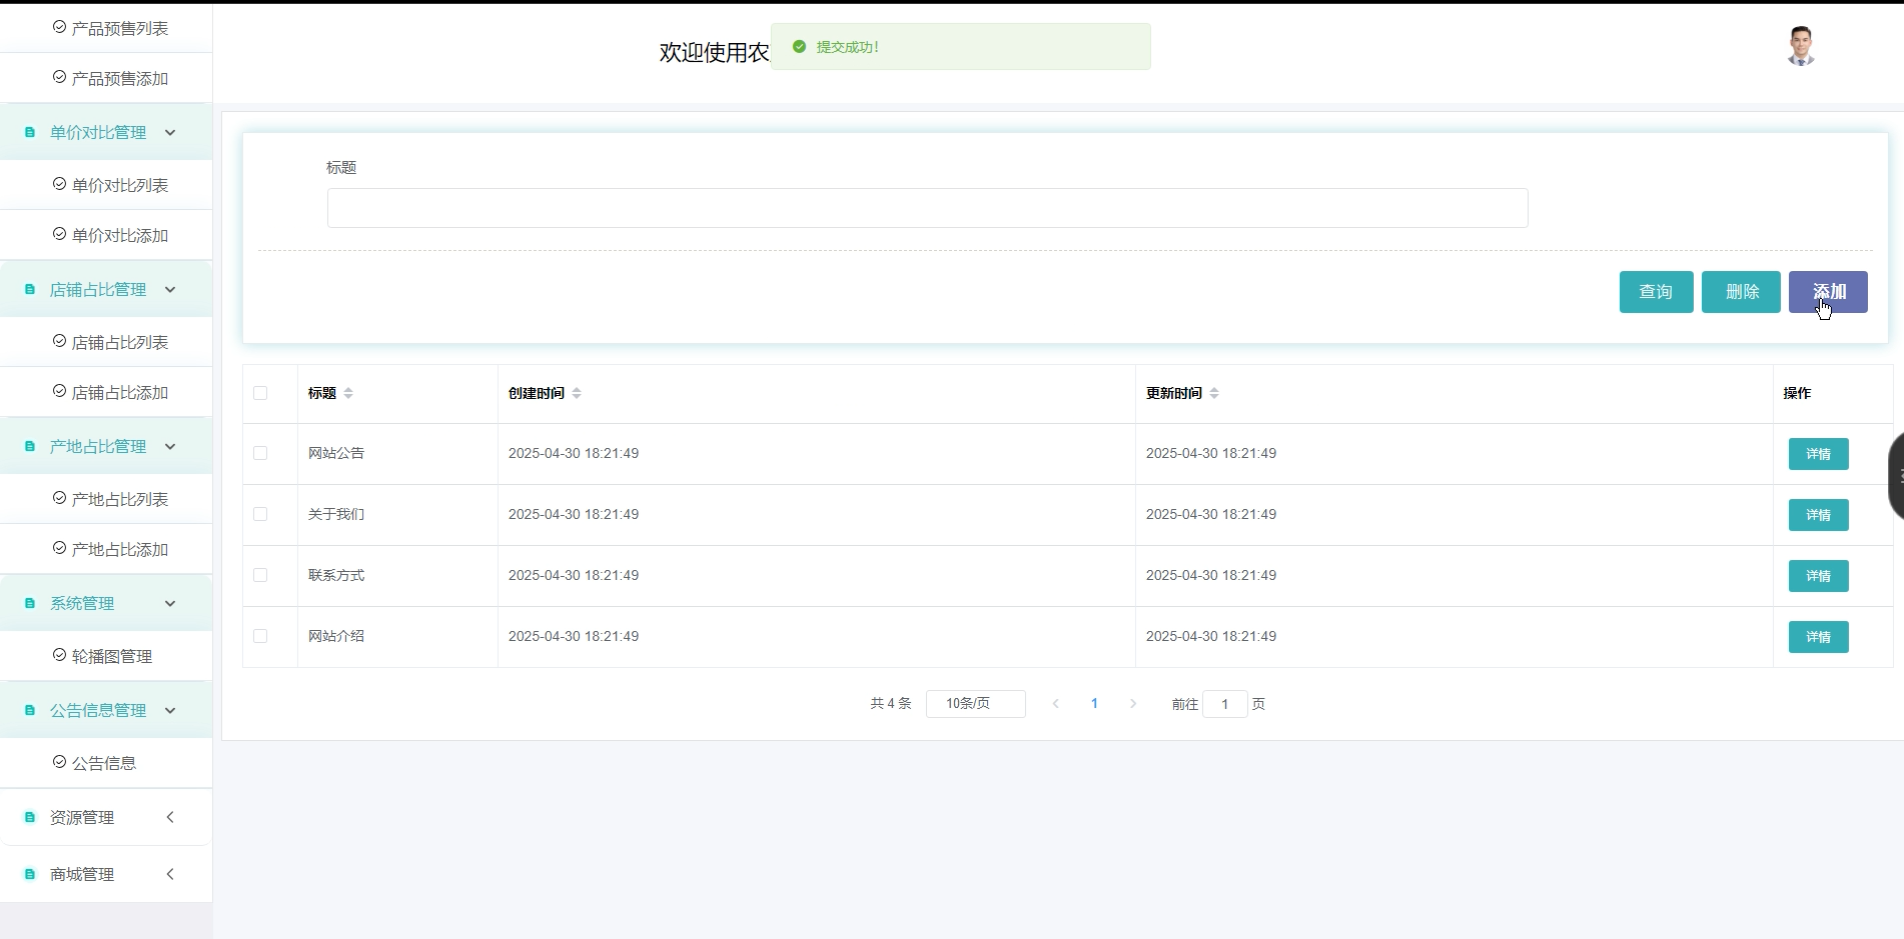Viewport: 1904px width, 939px height.
Task: Click the 添加 button
Action: [1828, 292]
